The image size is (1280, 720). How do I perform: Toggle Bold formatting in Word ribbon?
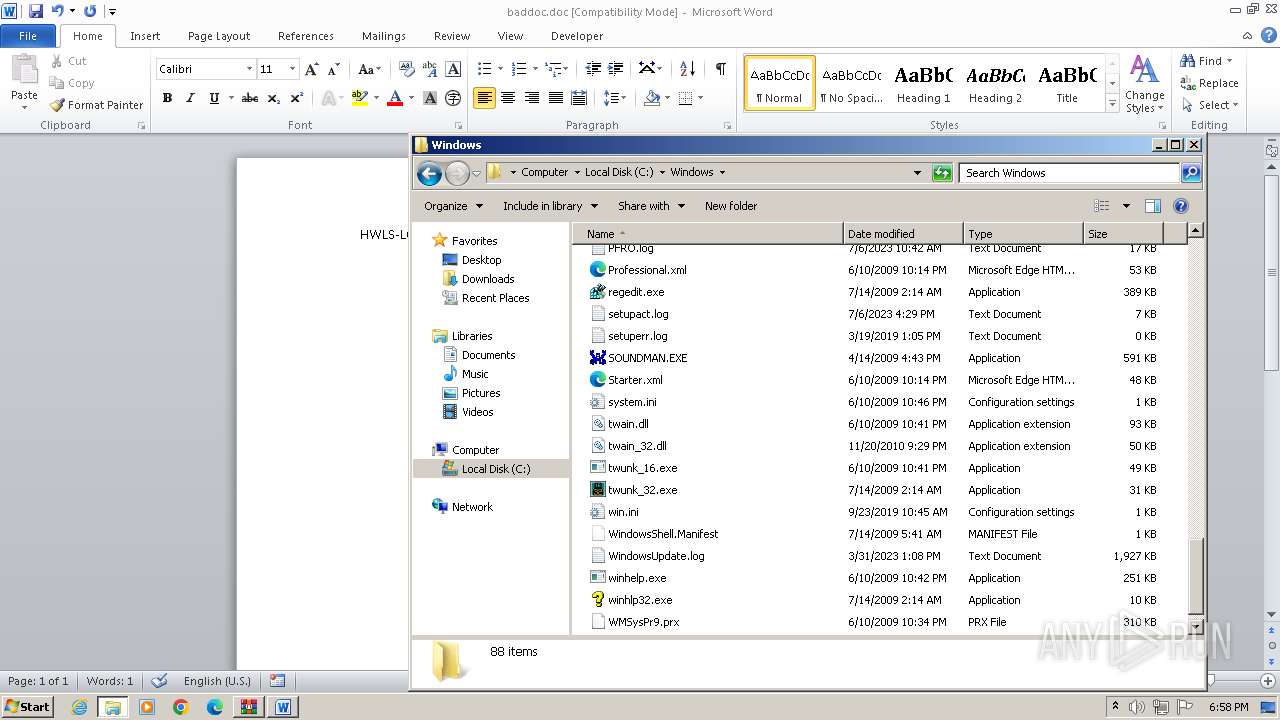(x=167, y=98)
